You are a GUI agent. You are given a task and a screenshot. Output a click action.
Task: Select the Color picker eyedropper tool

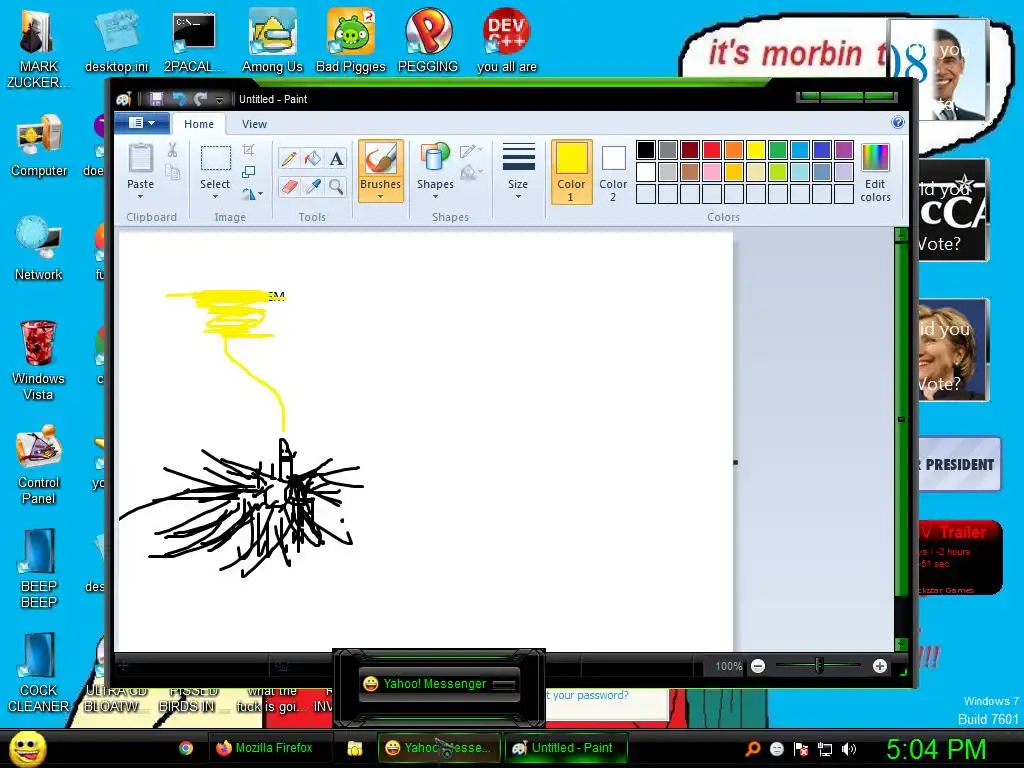point(312,187)
